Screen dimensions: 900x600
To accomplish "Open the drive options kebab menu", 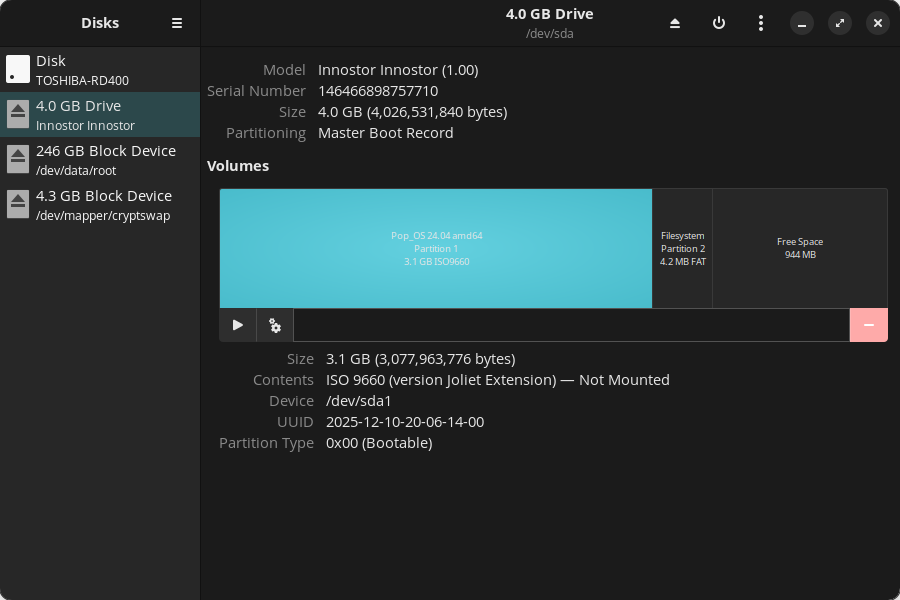I will (761, 23).
